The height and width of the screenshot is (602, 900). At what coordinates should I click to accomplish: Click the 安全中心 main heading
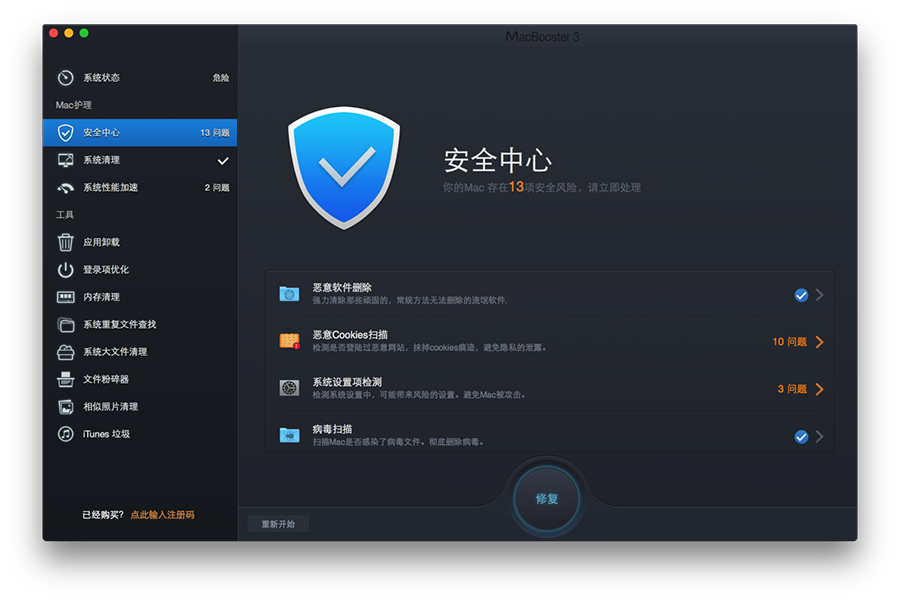pos(498,160)
